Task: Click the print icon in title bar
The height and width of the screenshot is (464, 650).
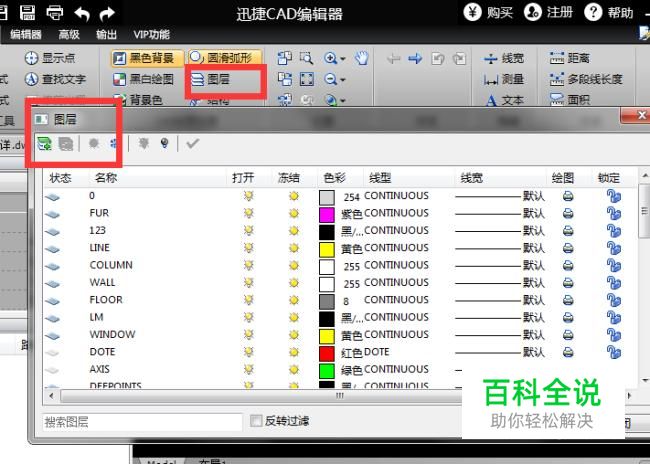Action: 55,13
